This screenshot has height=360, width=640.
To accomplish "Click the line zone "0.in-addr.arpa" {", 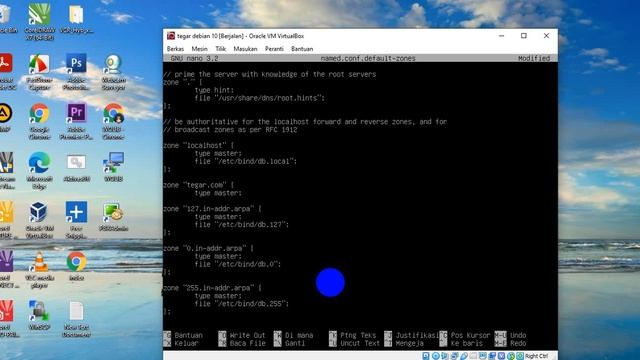I will (208, 248).
